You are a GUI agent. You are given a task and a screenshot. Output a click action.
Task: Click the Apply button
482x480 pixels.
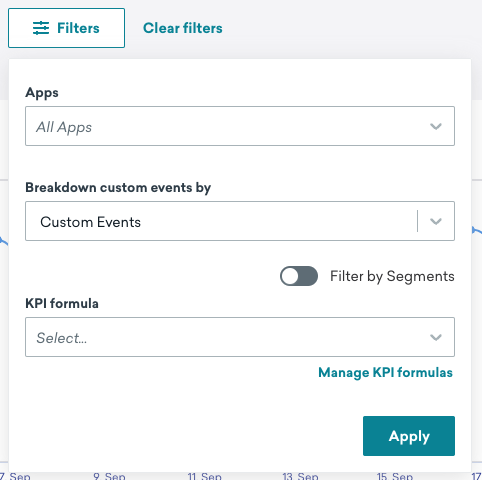409,436
